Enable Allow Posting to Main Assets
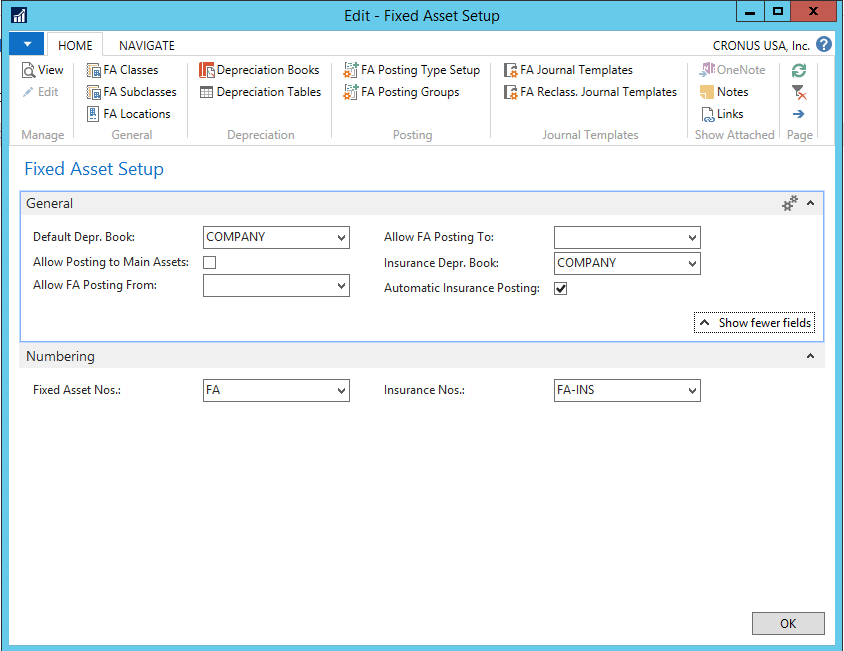The height and width of the screenshot is (651, 844). pos(208,260)
